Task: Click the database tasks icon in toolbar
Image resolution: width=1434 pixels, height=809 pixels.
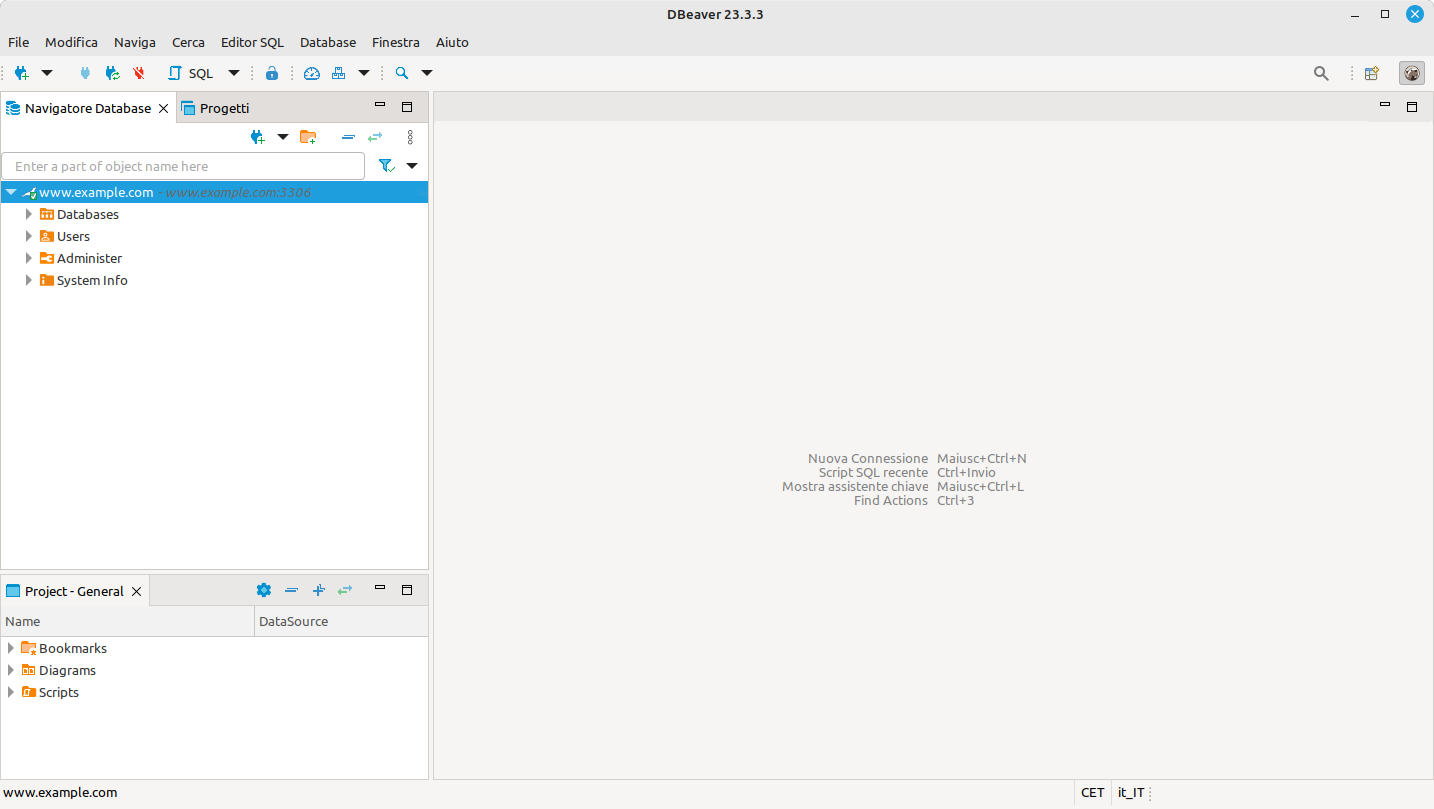Action: (338, 73)
